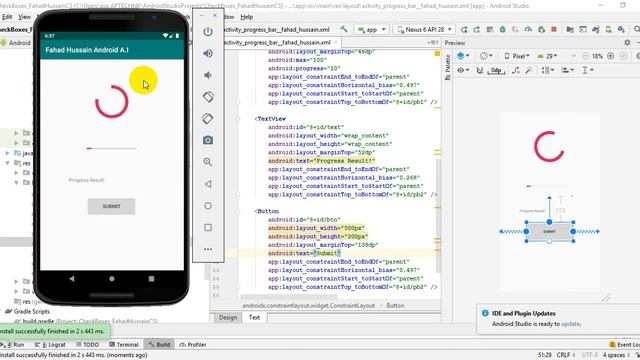The width and height of the screenshot is (640, 360).
Task: Open the Palette side panel
Action: click(x=447, y=67)
